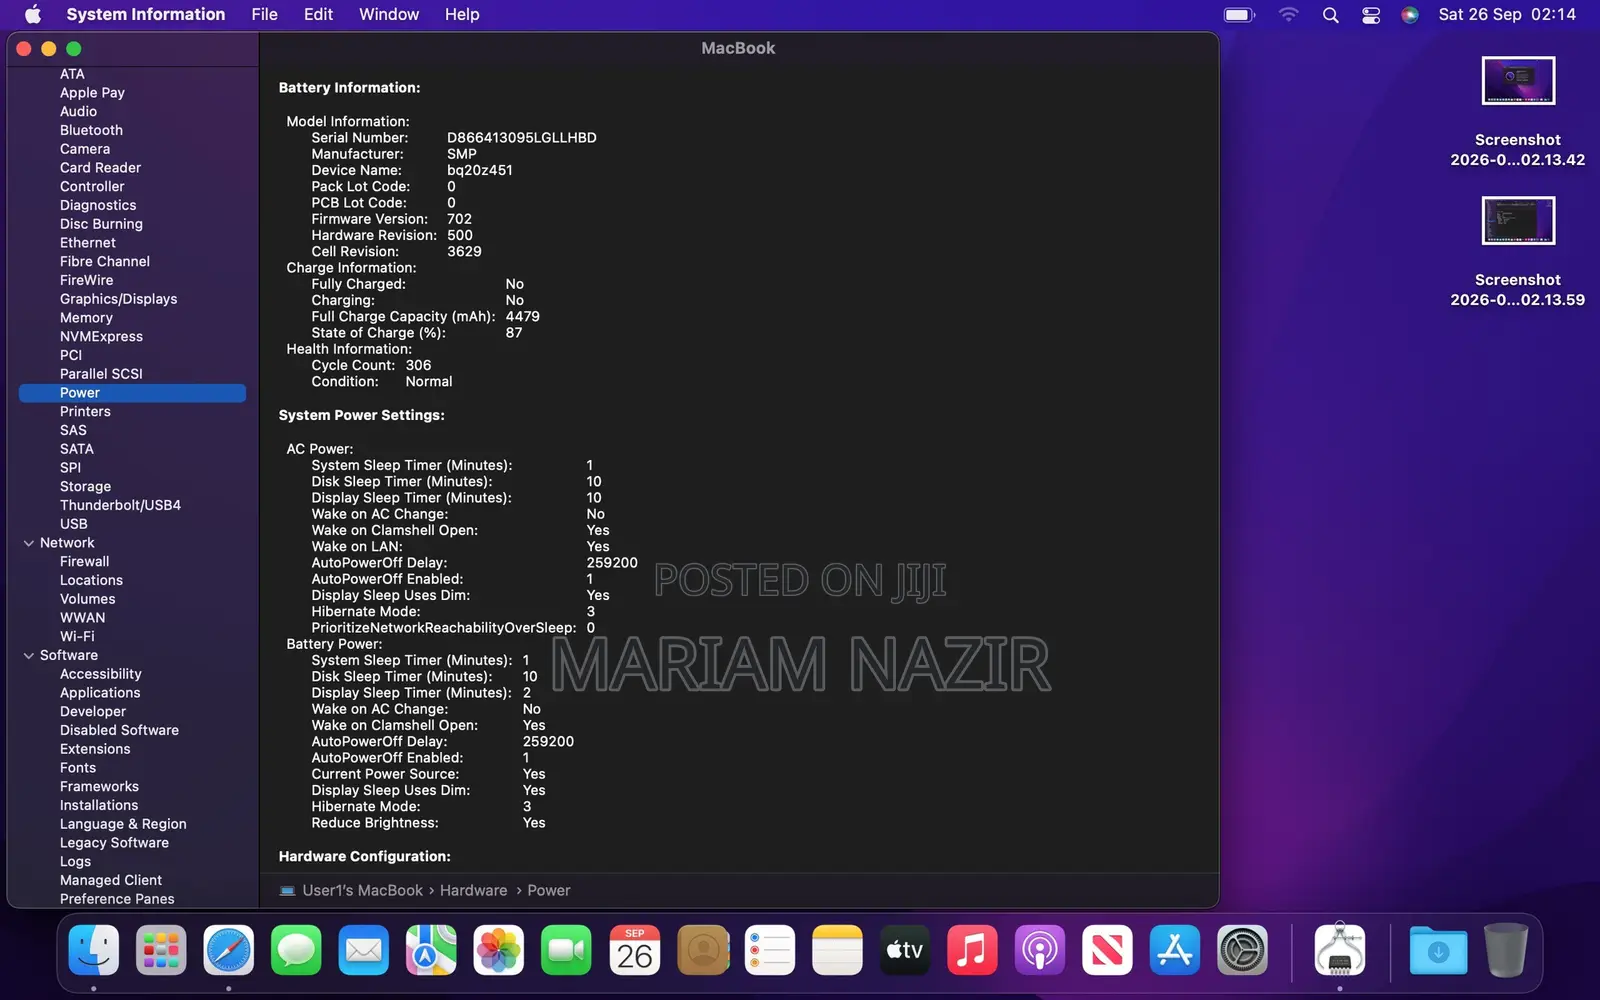
Task: Launch Safari from the Dock
Action: click(229, 949)
